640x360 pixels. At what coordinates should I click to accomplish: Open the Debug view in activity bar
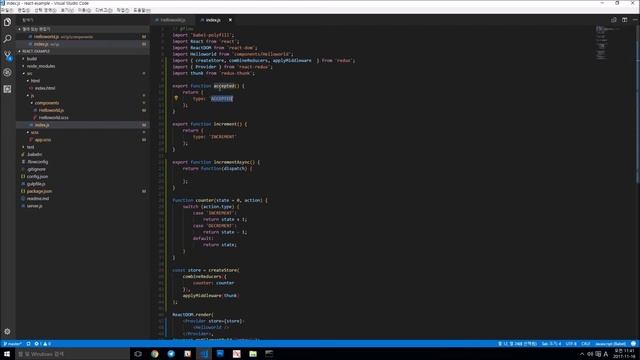(x=7, y=73)
